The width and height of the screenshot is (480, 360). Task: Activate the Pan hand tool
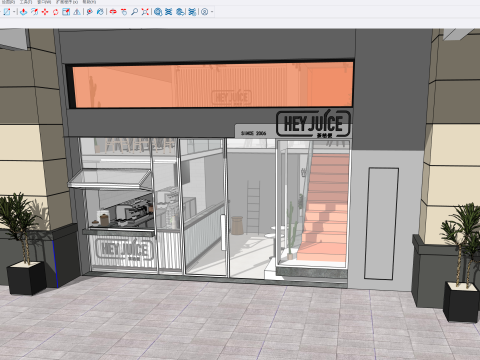[124, 12]
